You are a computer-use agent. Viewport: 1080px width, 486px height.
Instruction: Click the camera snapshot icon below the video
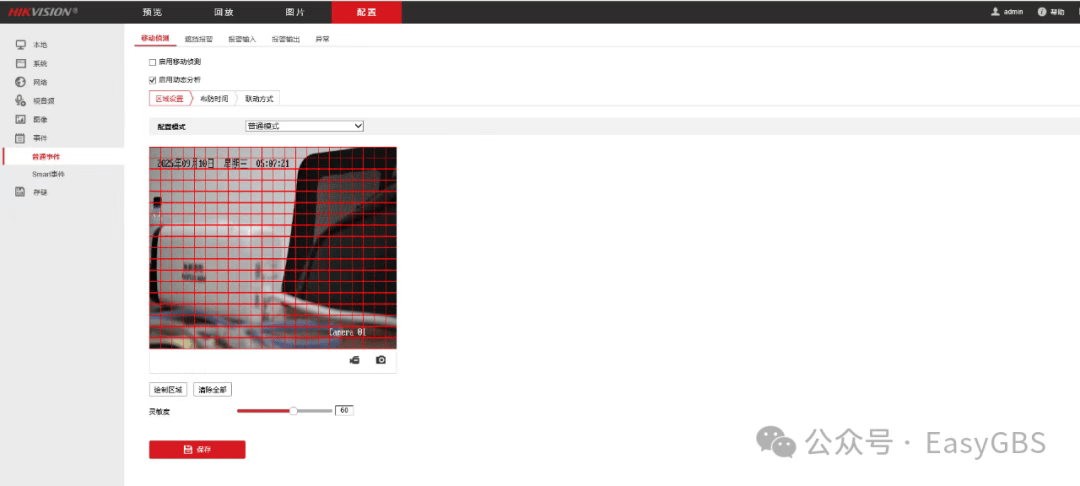(x=380, y=360)
